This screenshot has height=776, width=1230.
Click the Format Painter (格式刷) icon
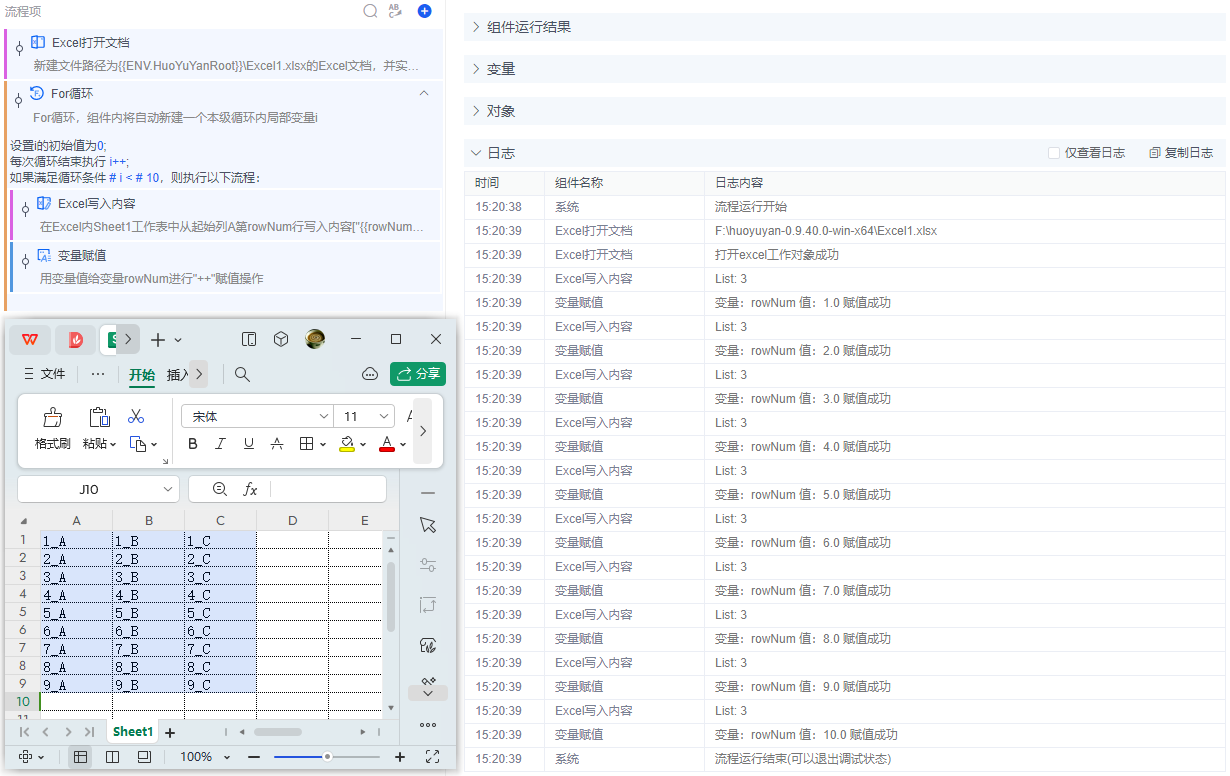click(x=52, y=418)
